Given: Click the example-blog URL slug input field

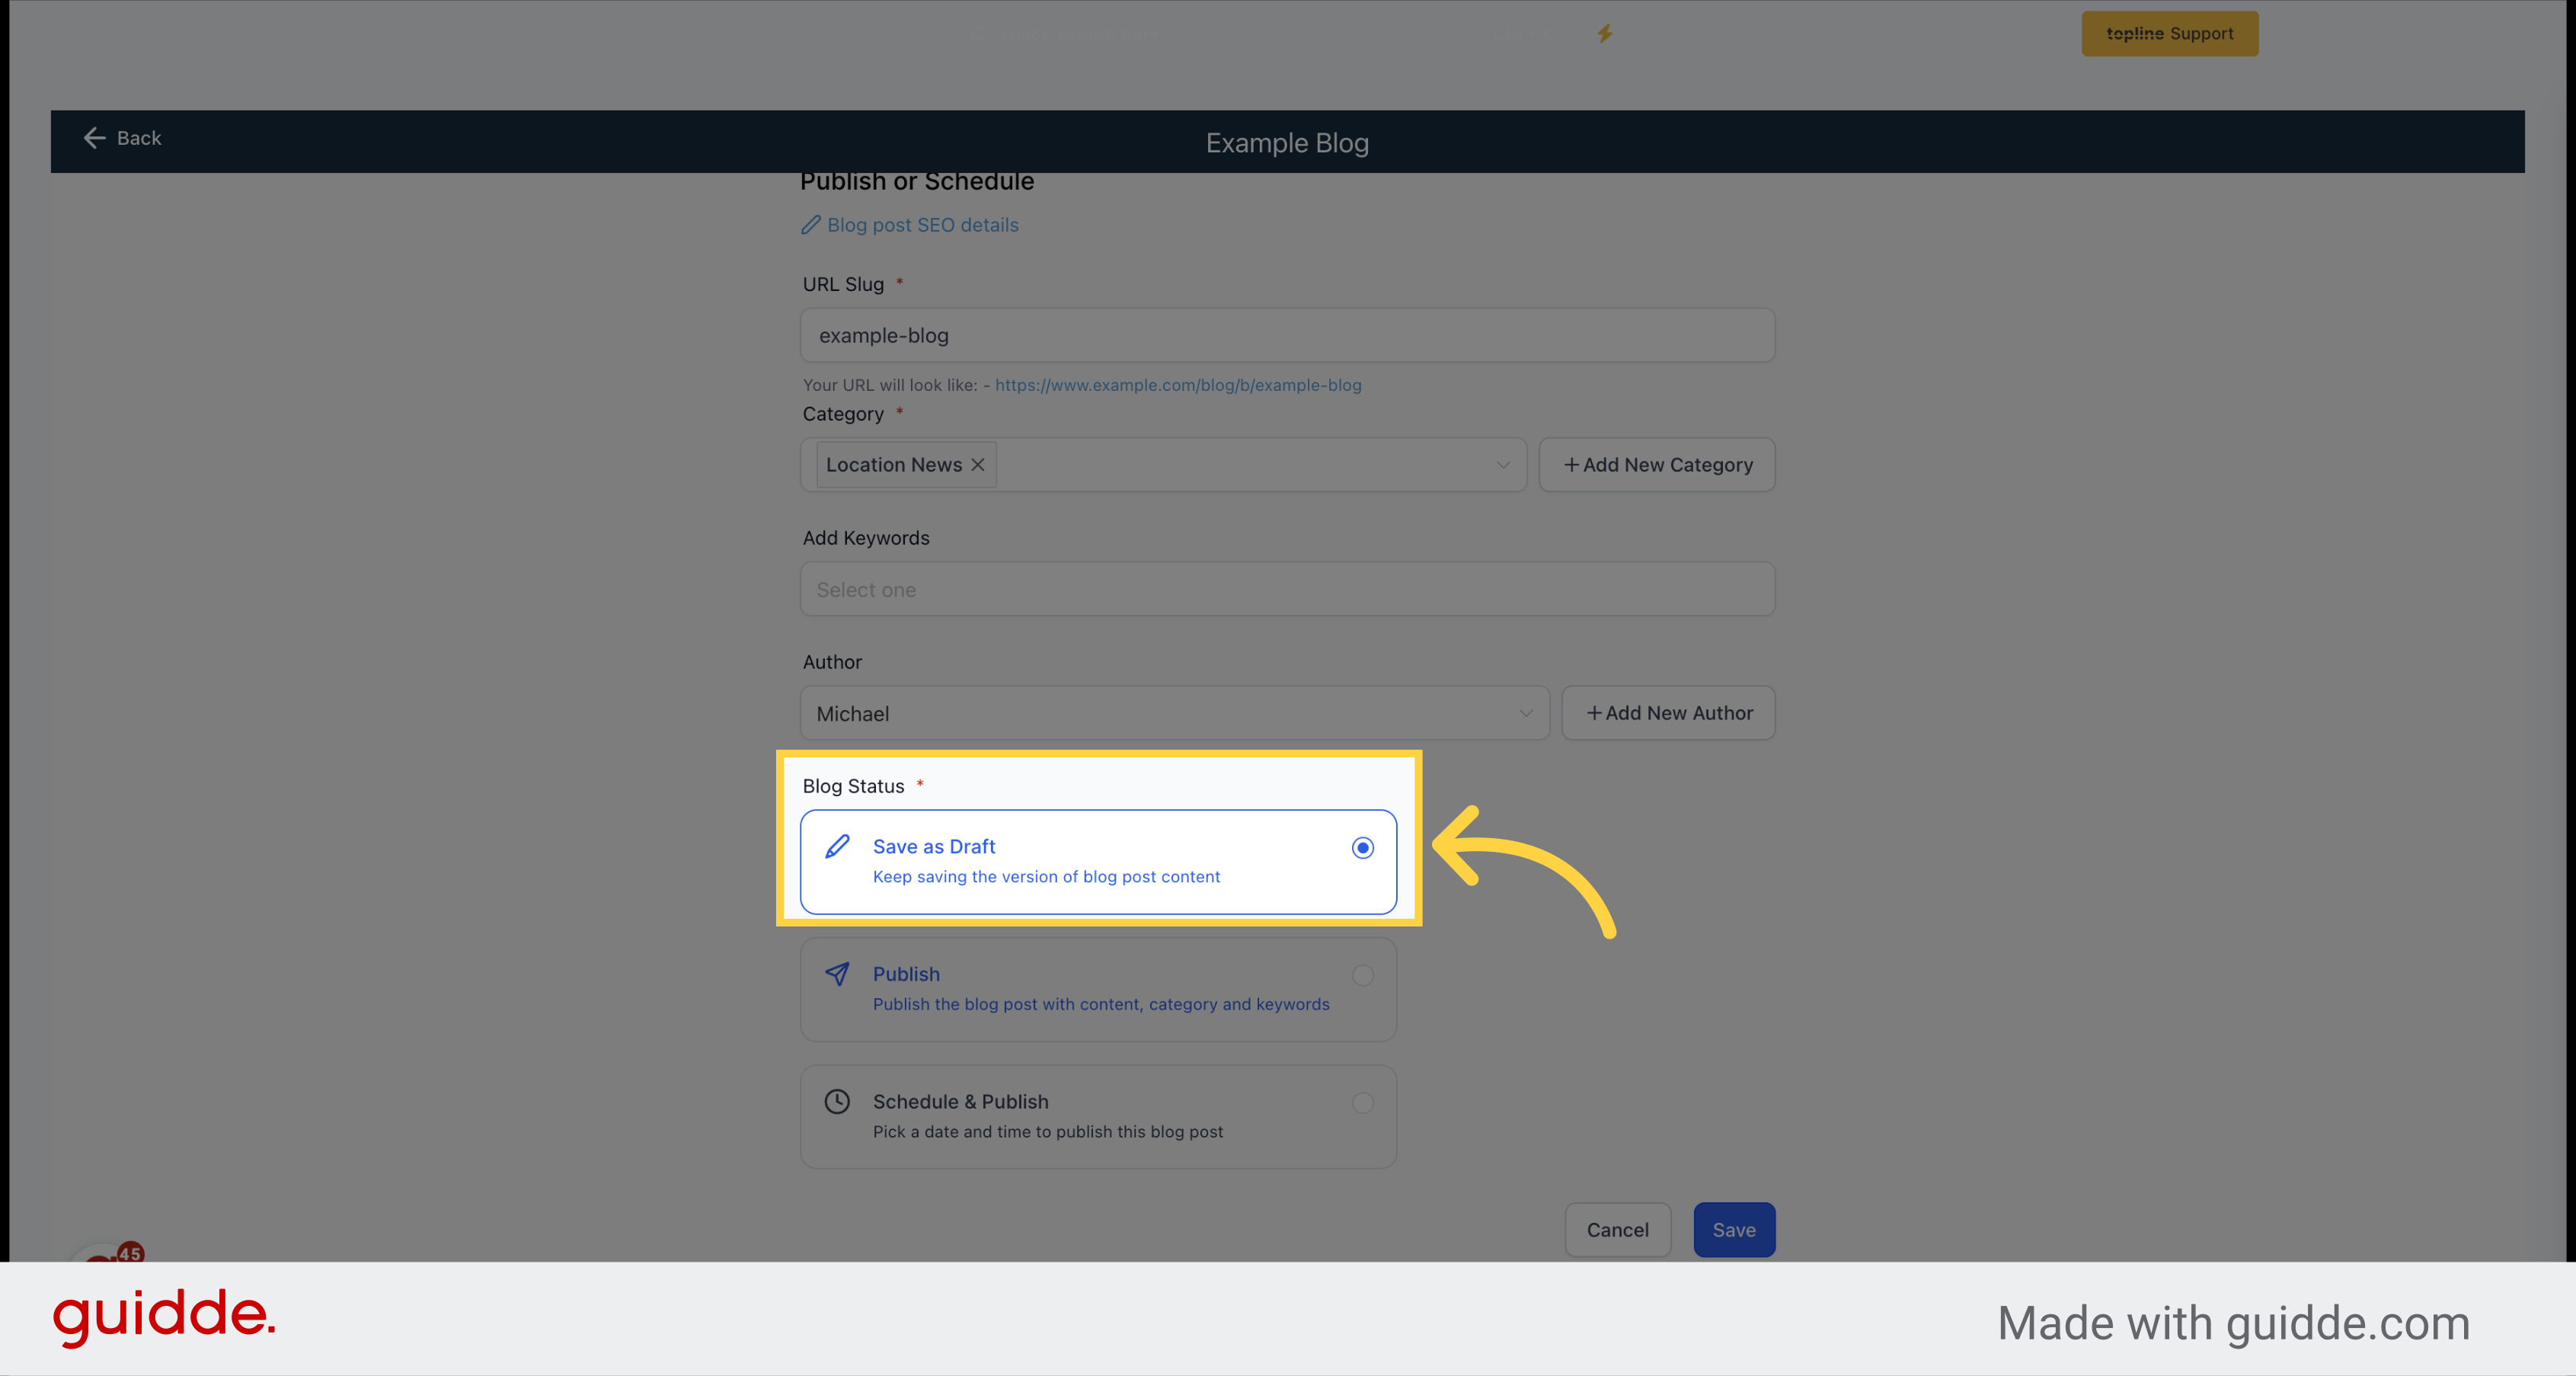Looking at the screenshot, I should click(1288, 334).
